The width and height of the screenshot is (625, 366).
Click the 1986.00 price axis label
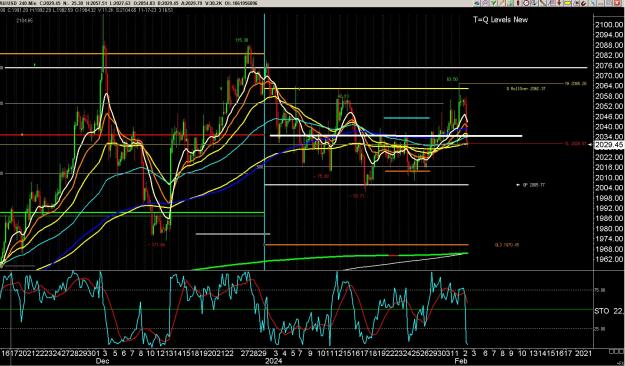click(x=609, y=218)
